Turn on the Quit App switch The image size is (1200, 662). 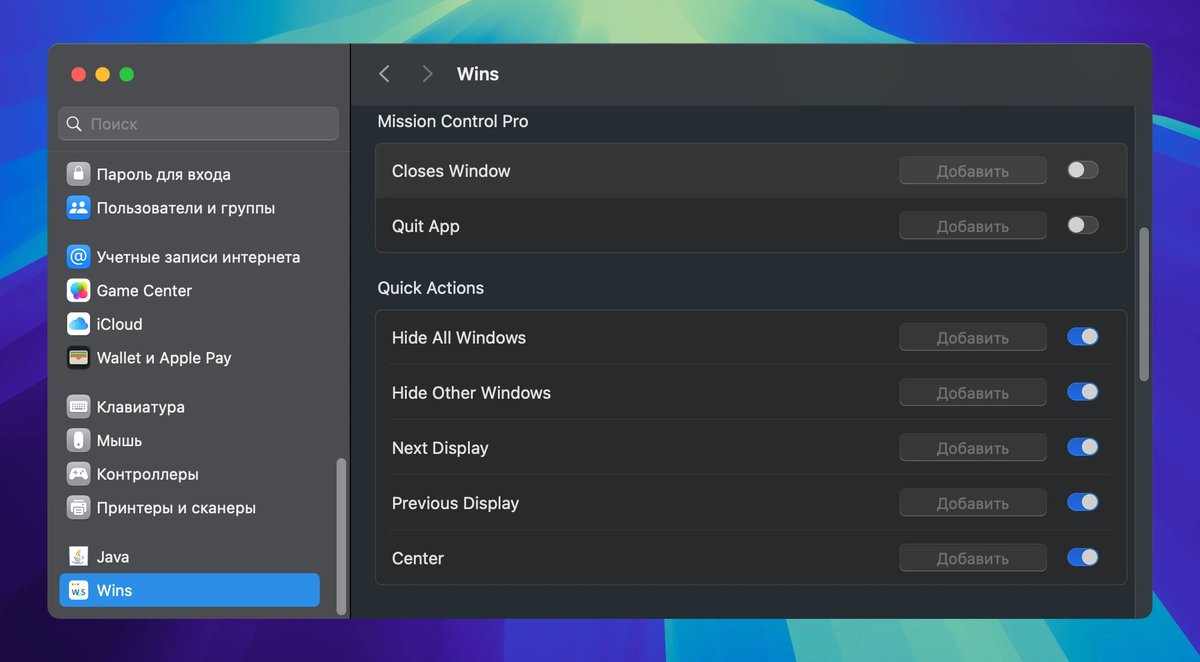[1082, 226]
